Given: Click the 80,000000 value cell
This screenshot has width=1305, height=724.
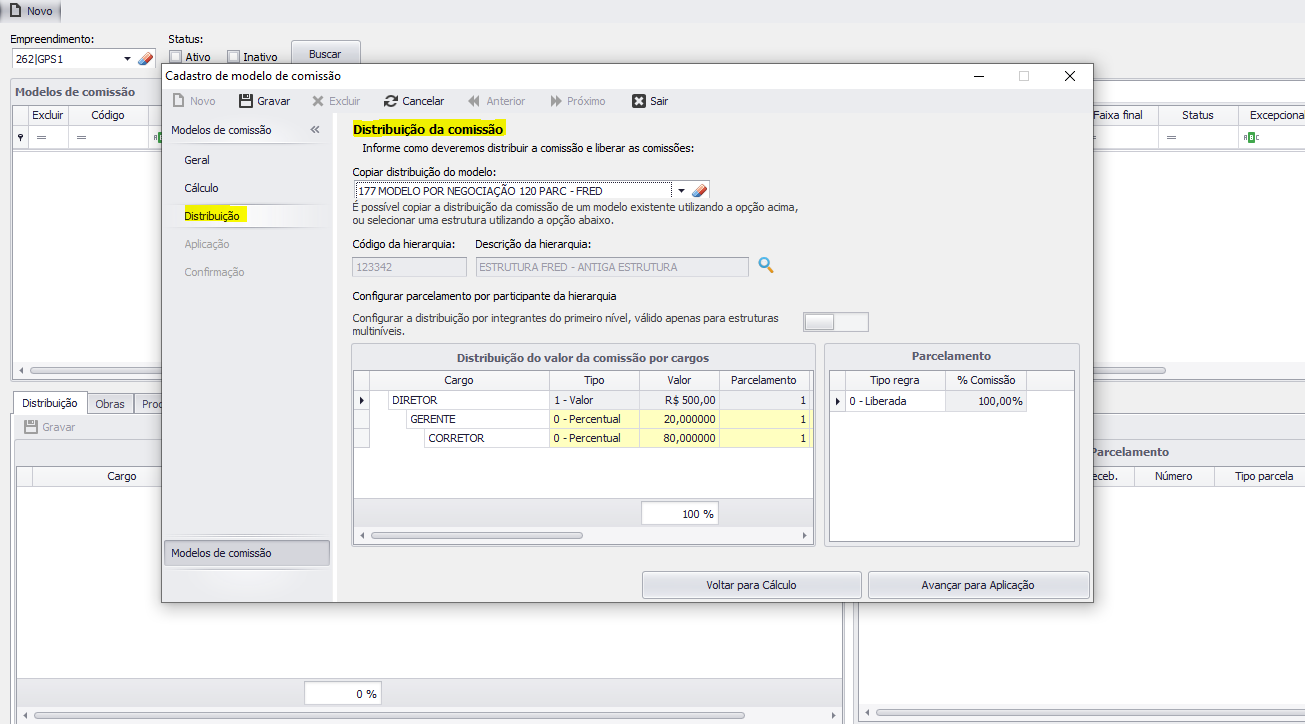Looking at the screenshot, I should click(x=679, y=438).
